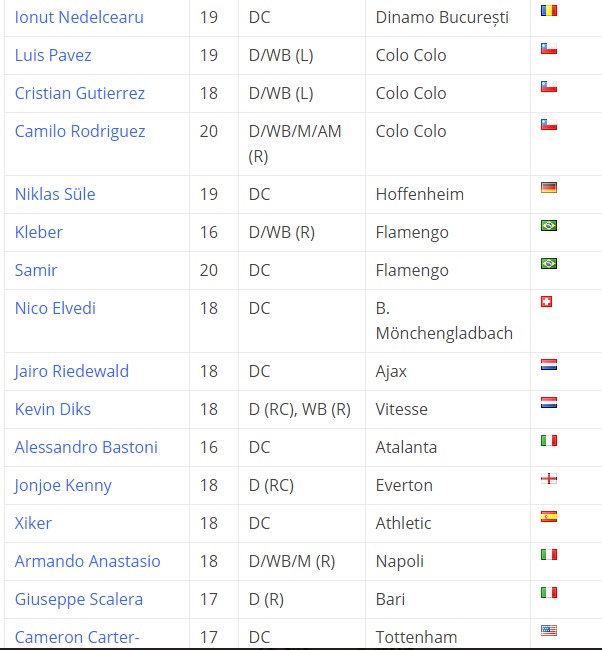Click the England flag in Jonjoe Kenny row

click(549, 478)
